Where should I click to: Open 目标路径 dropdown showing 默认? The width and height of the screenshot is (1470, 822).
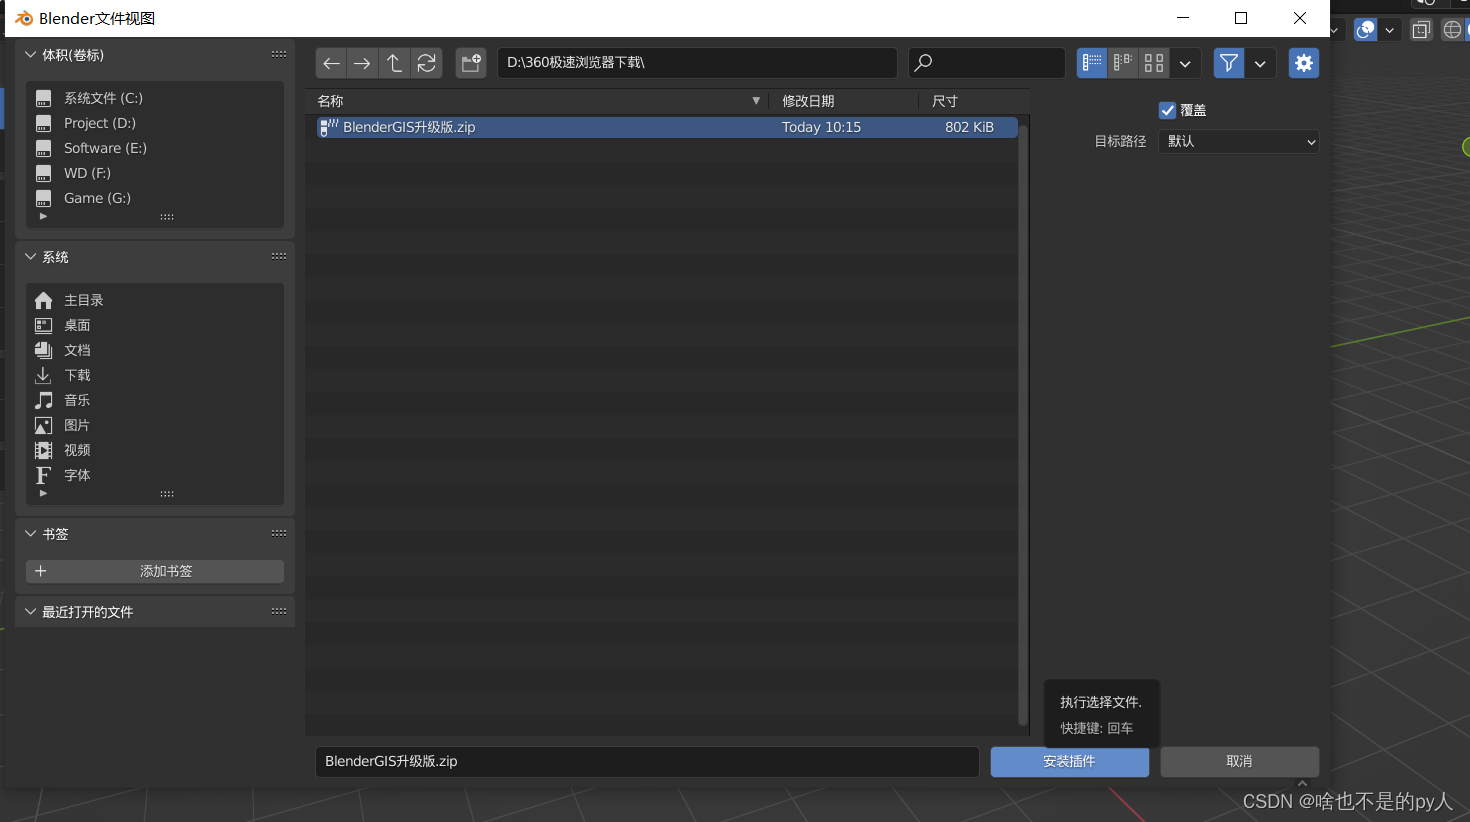click(x=1238, y=141)
